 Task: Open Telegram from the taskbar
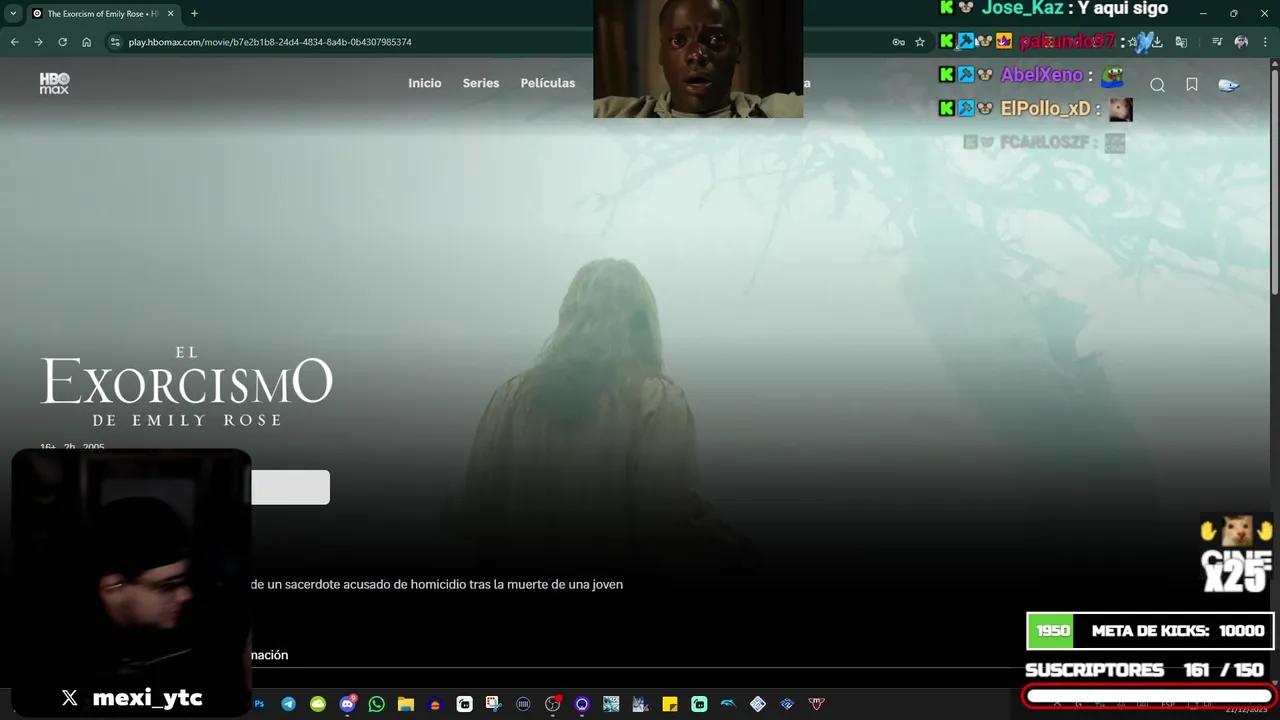pyautogui.click(x=288, y=704)
